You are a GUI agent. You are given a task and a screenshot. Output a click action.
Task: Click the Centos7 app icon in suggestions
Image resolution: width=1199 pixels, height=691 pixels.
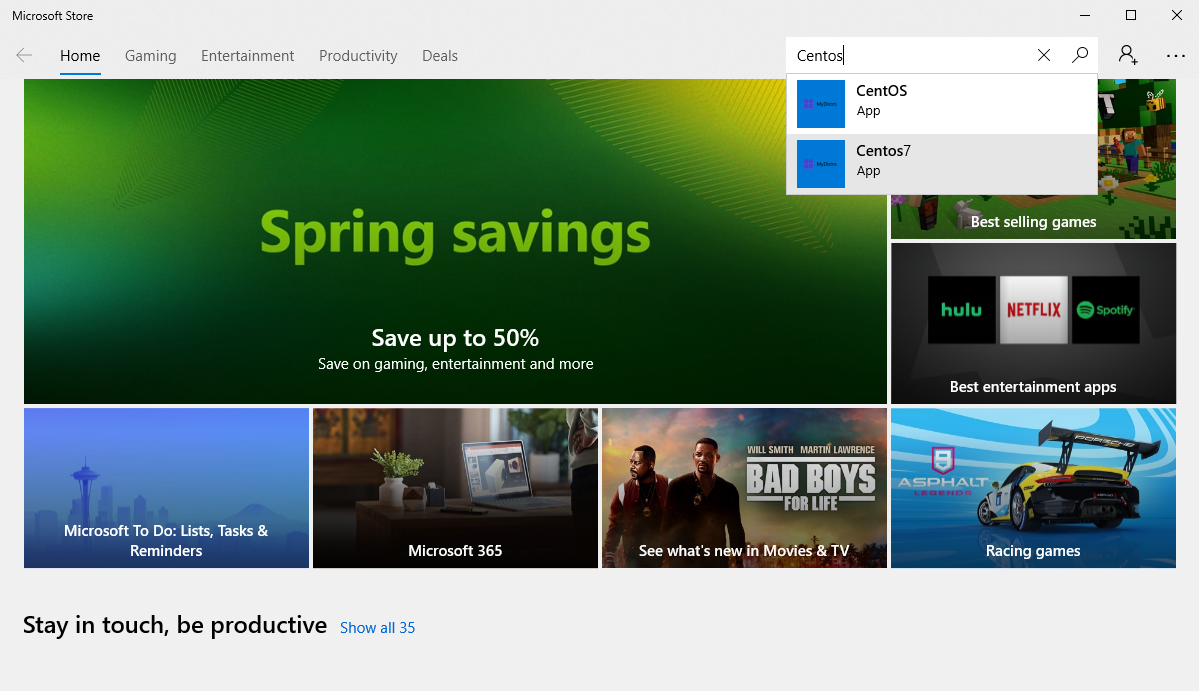[821, 164]
